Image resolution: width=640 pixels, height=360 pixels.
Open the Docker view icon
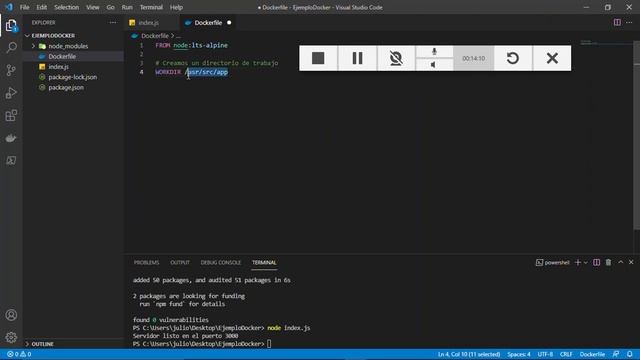point(11,138)
